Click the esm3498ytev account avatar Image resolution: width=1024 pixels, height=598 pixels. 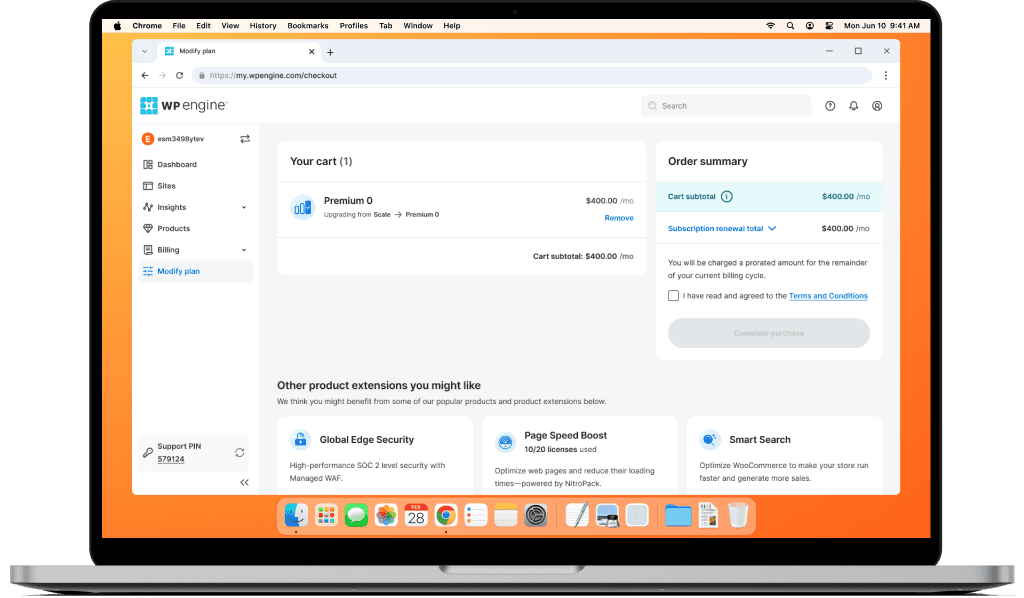(148, 139)
